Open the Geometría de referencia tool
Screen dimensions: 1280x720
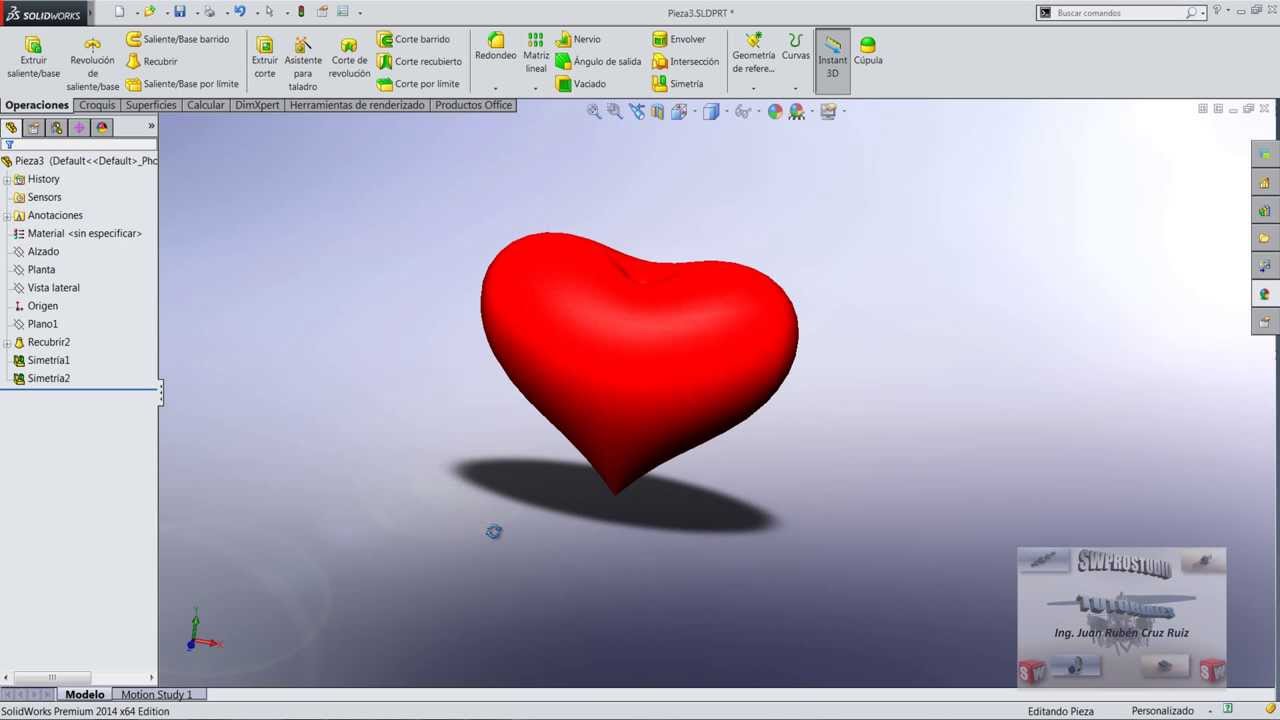tap(753, 53)
